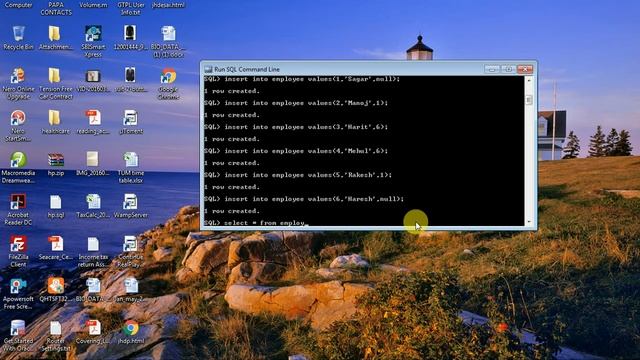This screenshot has height=360, width=640.
Task: Click the insert line containing 'Mehul'
Action: point(296,151)
